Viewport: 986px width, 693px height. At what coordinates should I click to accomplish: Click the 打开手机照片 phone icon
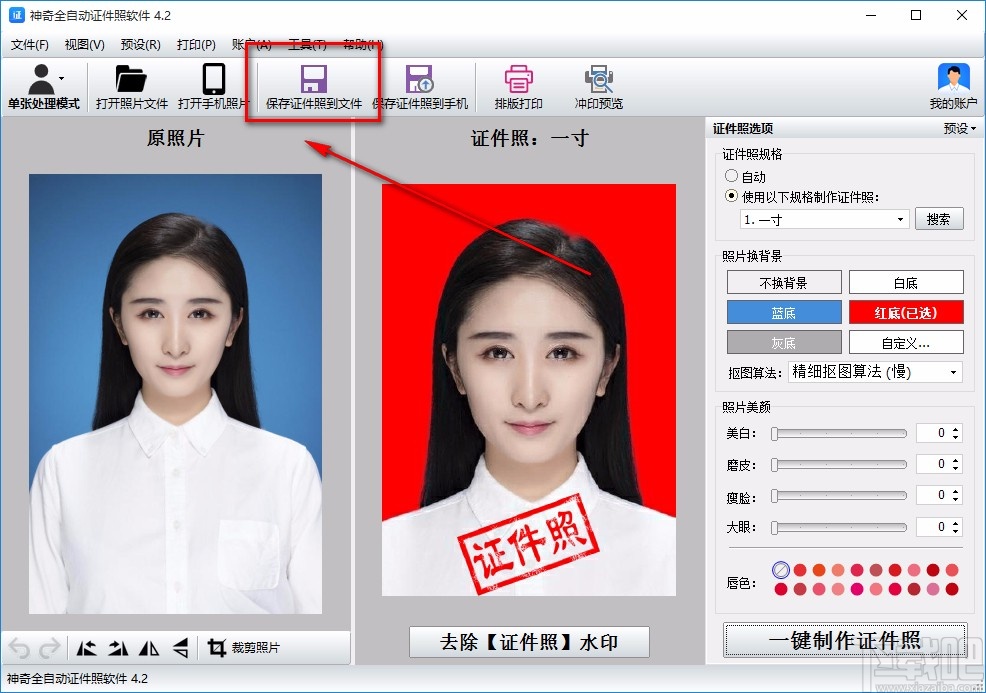click(214, 79)
